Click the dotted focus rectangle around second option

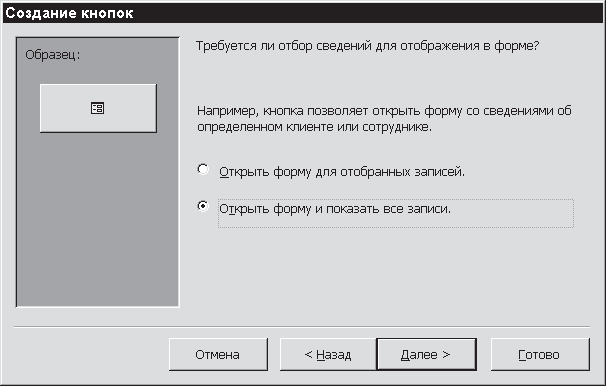tap(396, 213)
